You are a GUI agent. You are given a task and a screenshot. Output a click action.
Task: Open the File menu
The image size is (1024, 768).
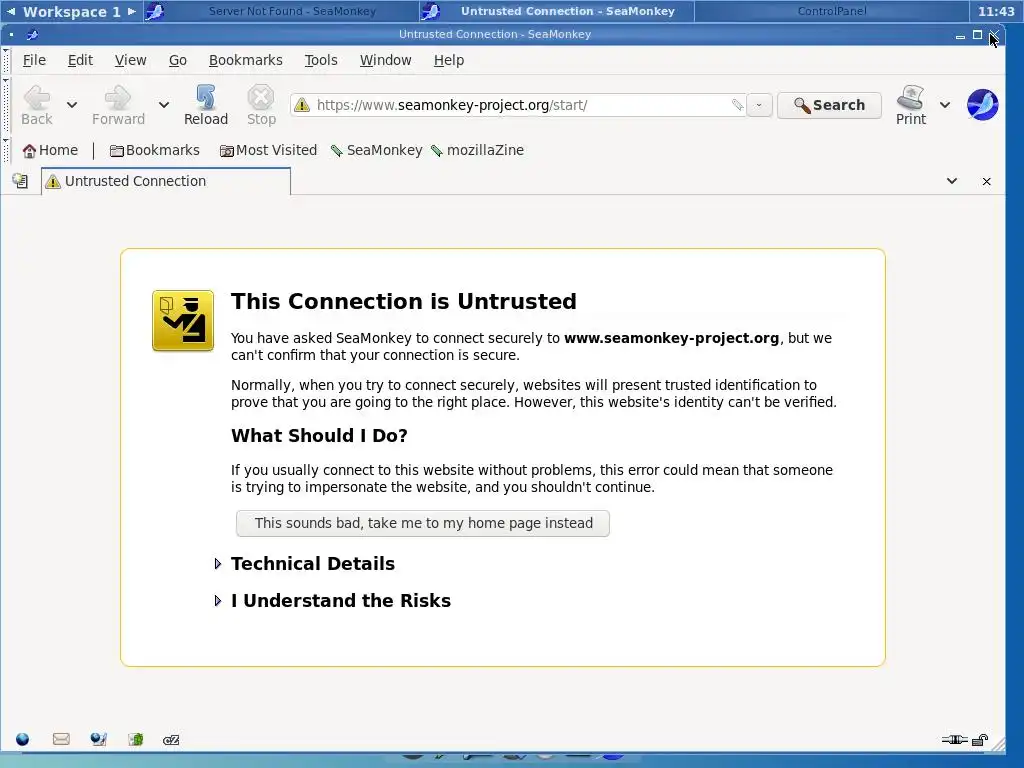[34, 60]
